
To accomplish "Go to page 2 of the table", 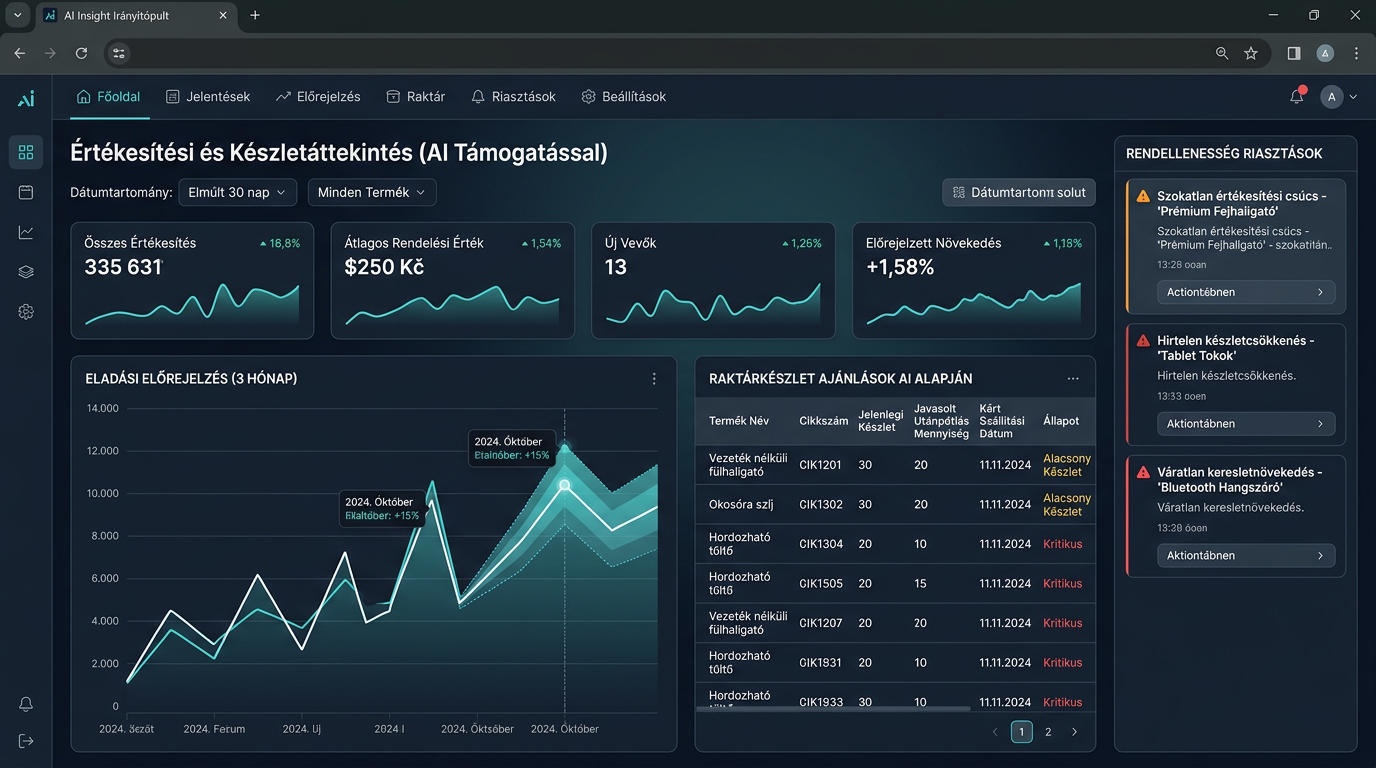I will [1048, 732].
